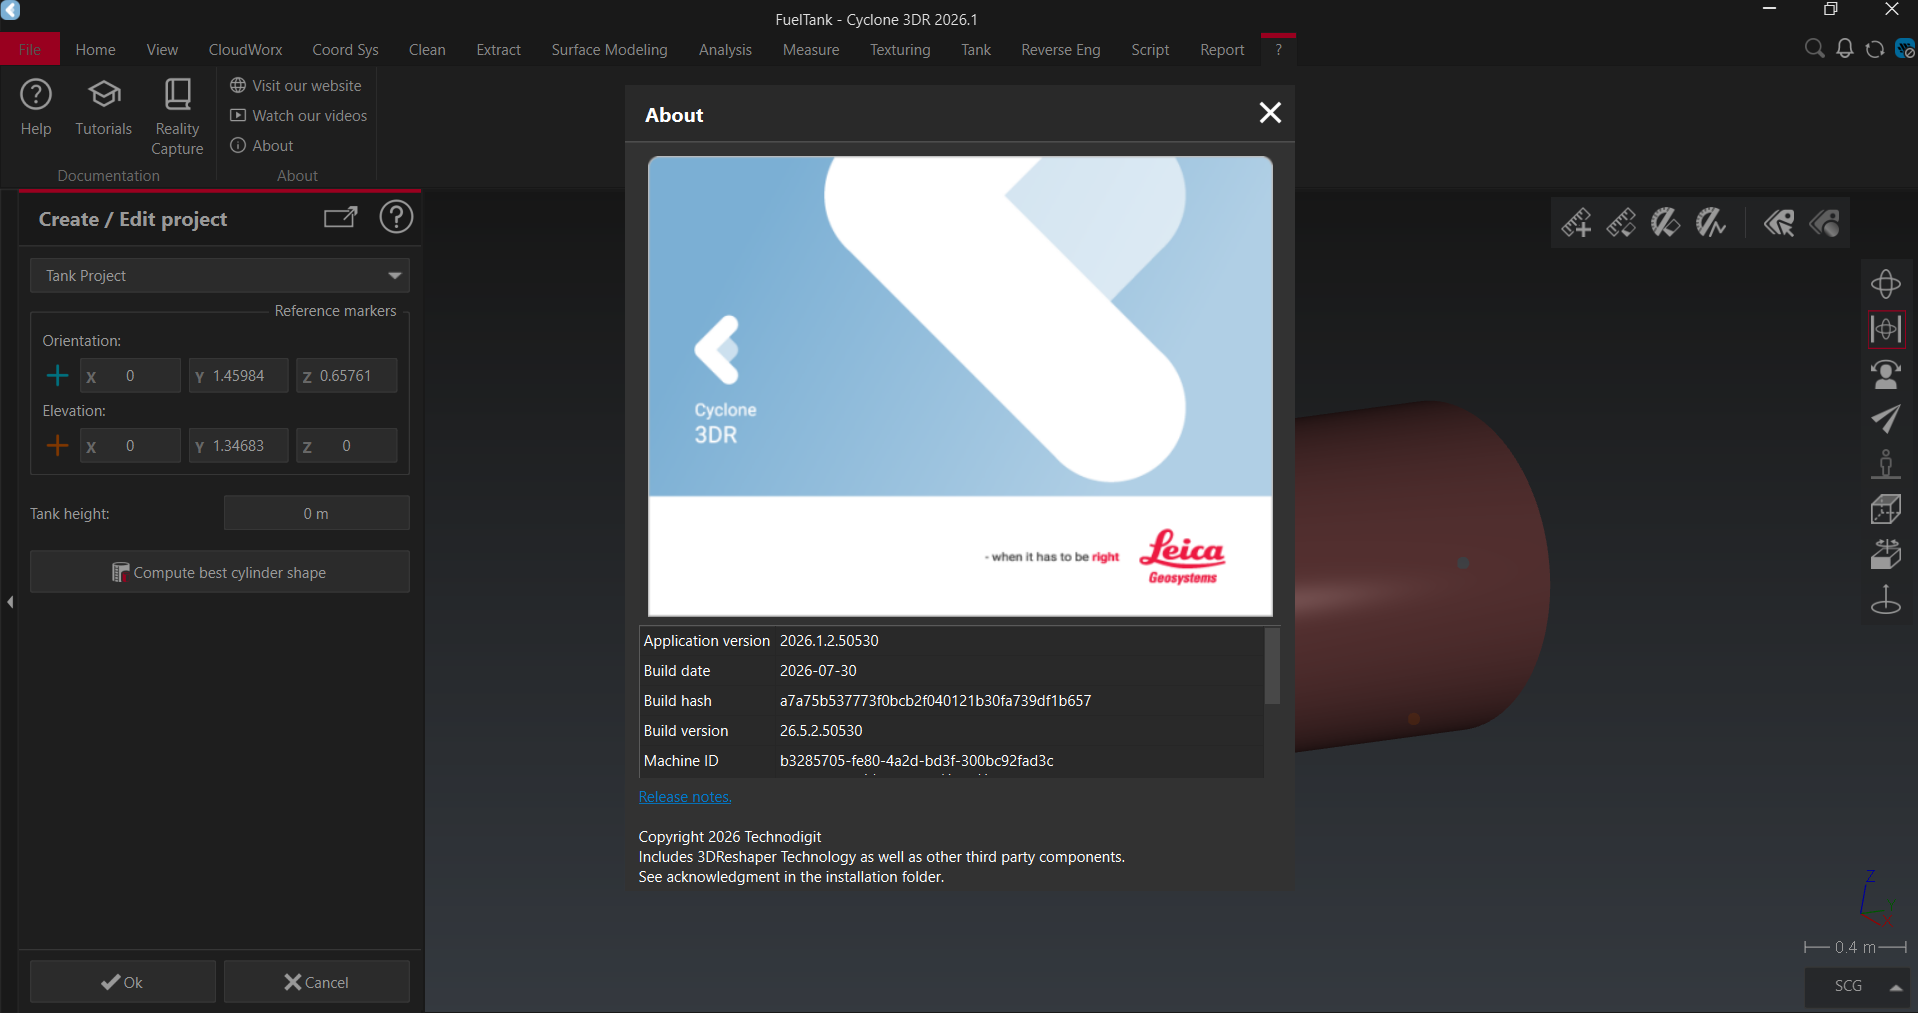Open the Coord Sys tab
This screenshot has width=1918, height=1013.
click(x=345, y=50)
